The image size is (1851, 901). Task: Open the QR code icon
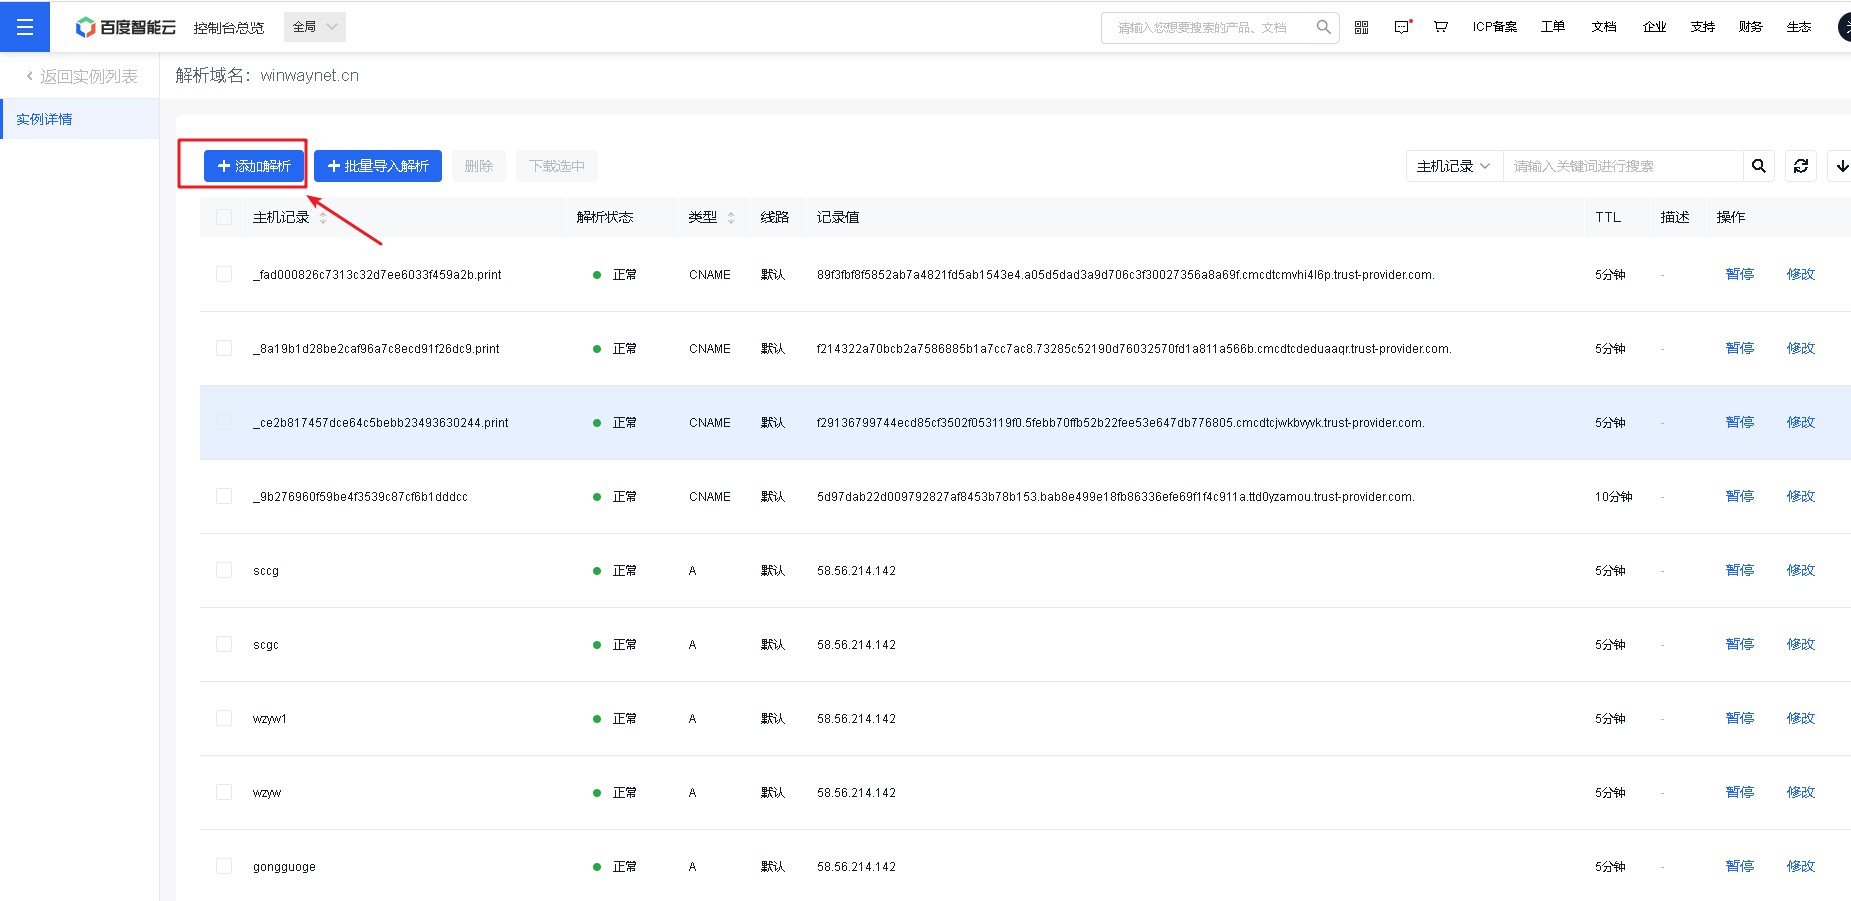click(1361, 27)
